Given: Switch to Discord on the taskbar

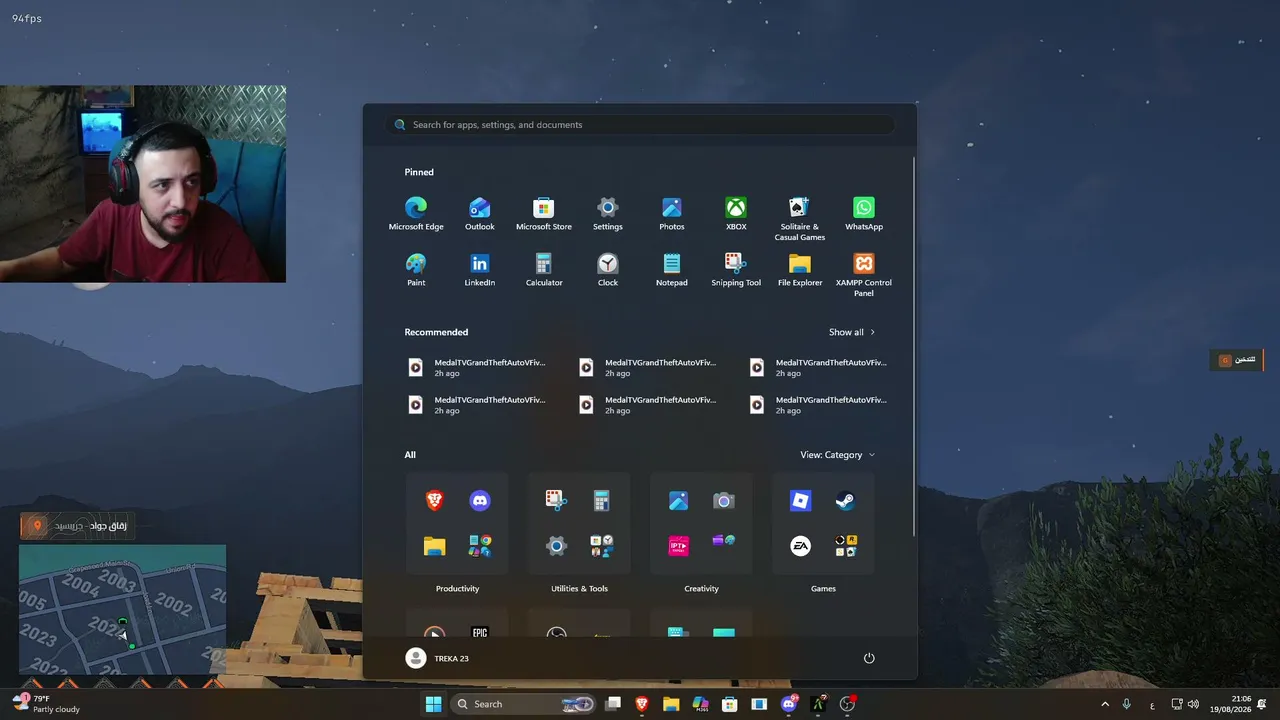Looking at the screenshot, I should point(789,704).
